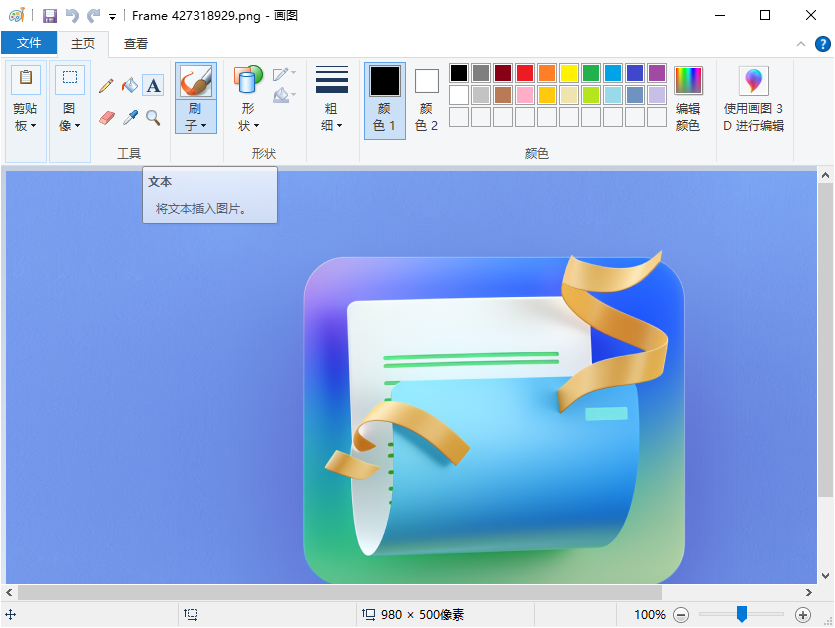Open the File (文件) menu
835x628 pixels.
pyautogui.click(x=29, y=43)
